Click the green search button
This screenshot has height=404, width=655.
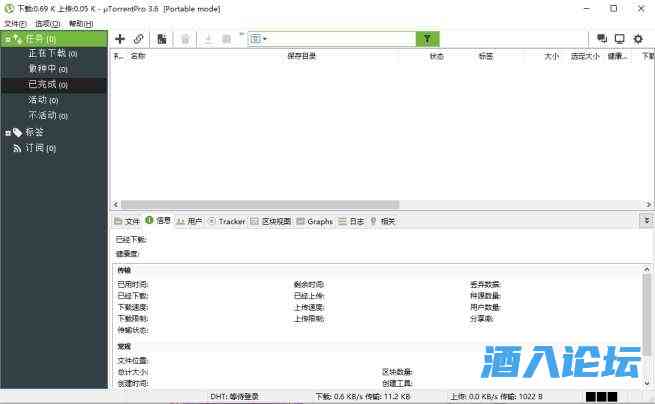pos(427,39)
